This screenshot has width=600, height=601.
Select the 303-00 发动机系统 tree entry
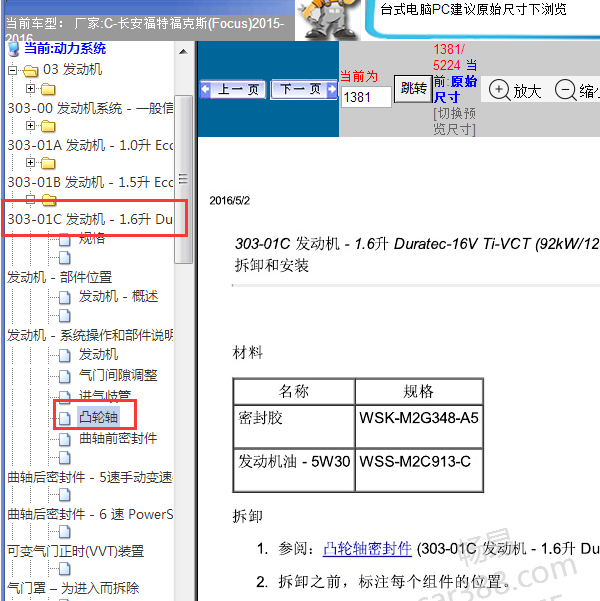[x=90, y=108]
